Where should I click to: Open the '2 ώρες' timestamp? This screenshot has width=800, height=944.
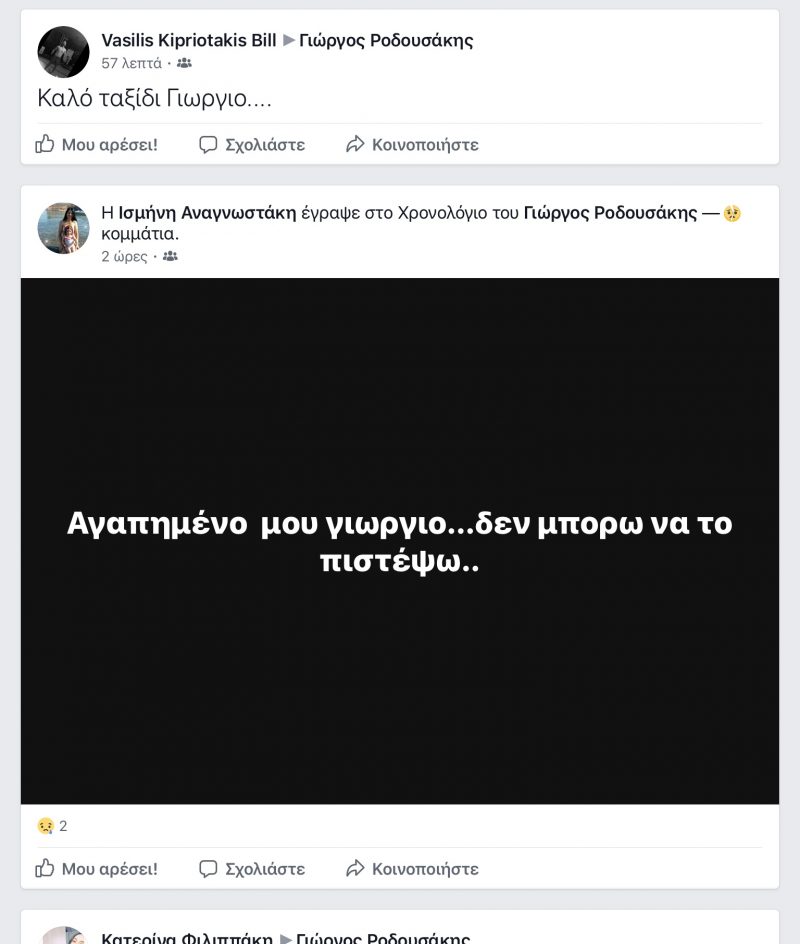click(x=124, y=256)
